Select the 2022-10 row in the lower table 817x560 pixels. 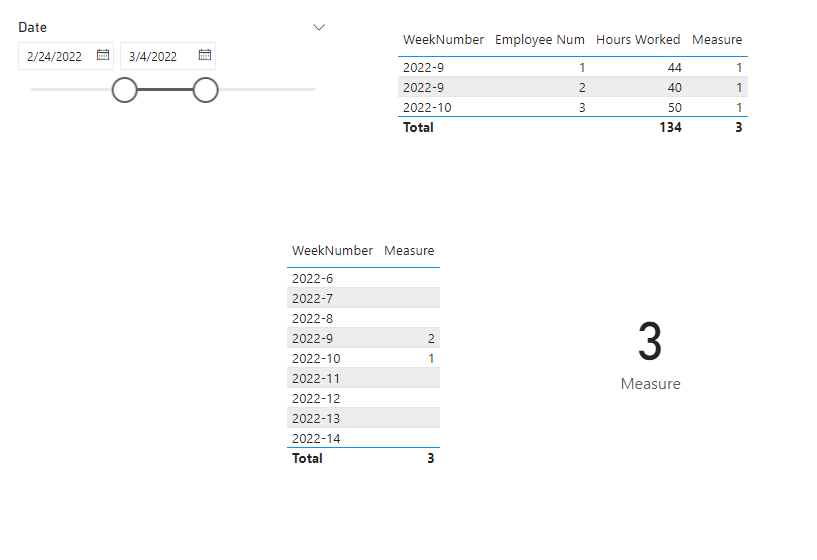coord(363,358)
